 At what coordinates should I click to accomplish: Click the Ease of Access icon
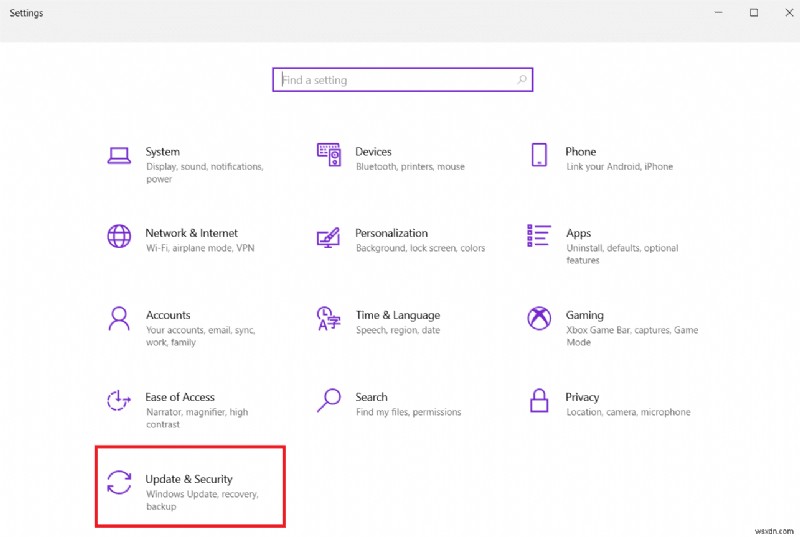[x=119, y=401]
